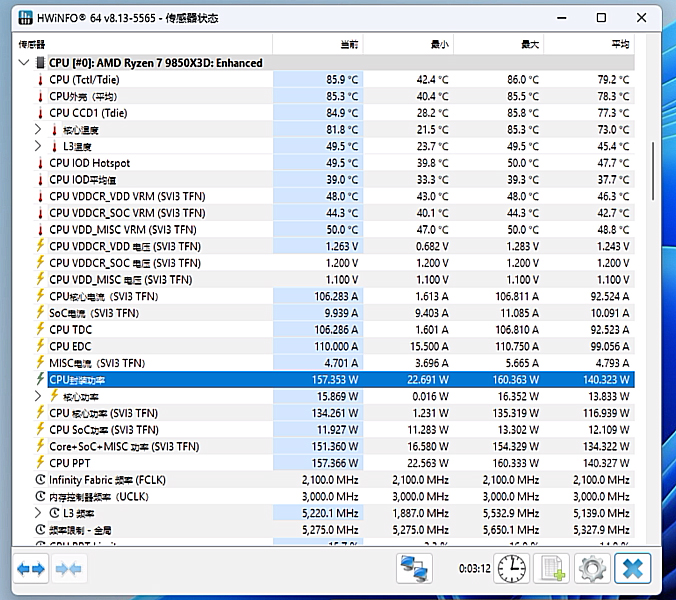Close sensors with the blue X button
The image size is (676, 600).
click(x=632, y=568)
